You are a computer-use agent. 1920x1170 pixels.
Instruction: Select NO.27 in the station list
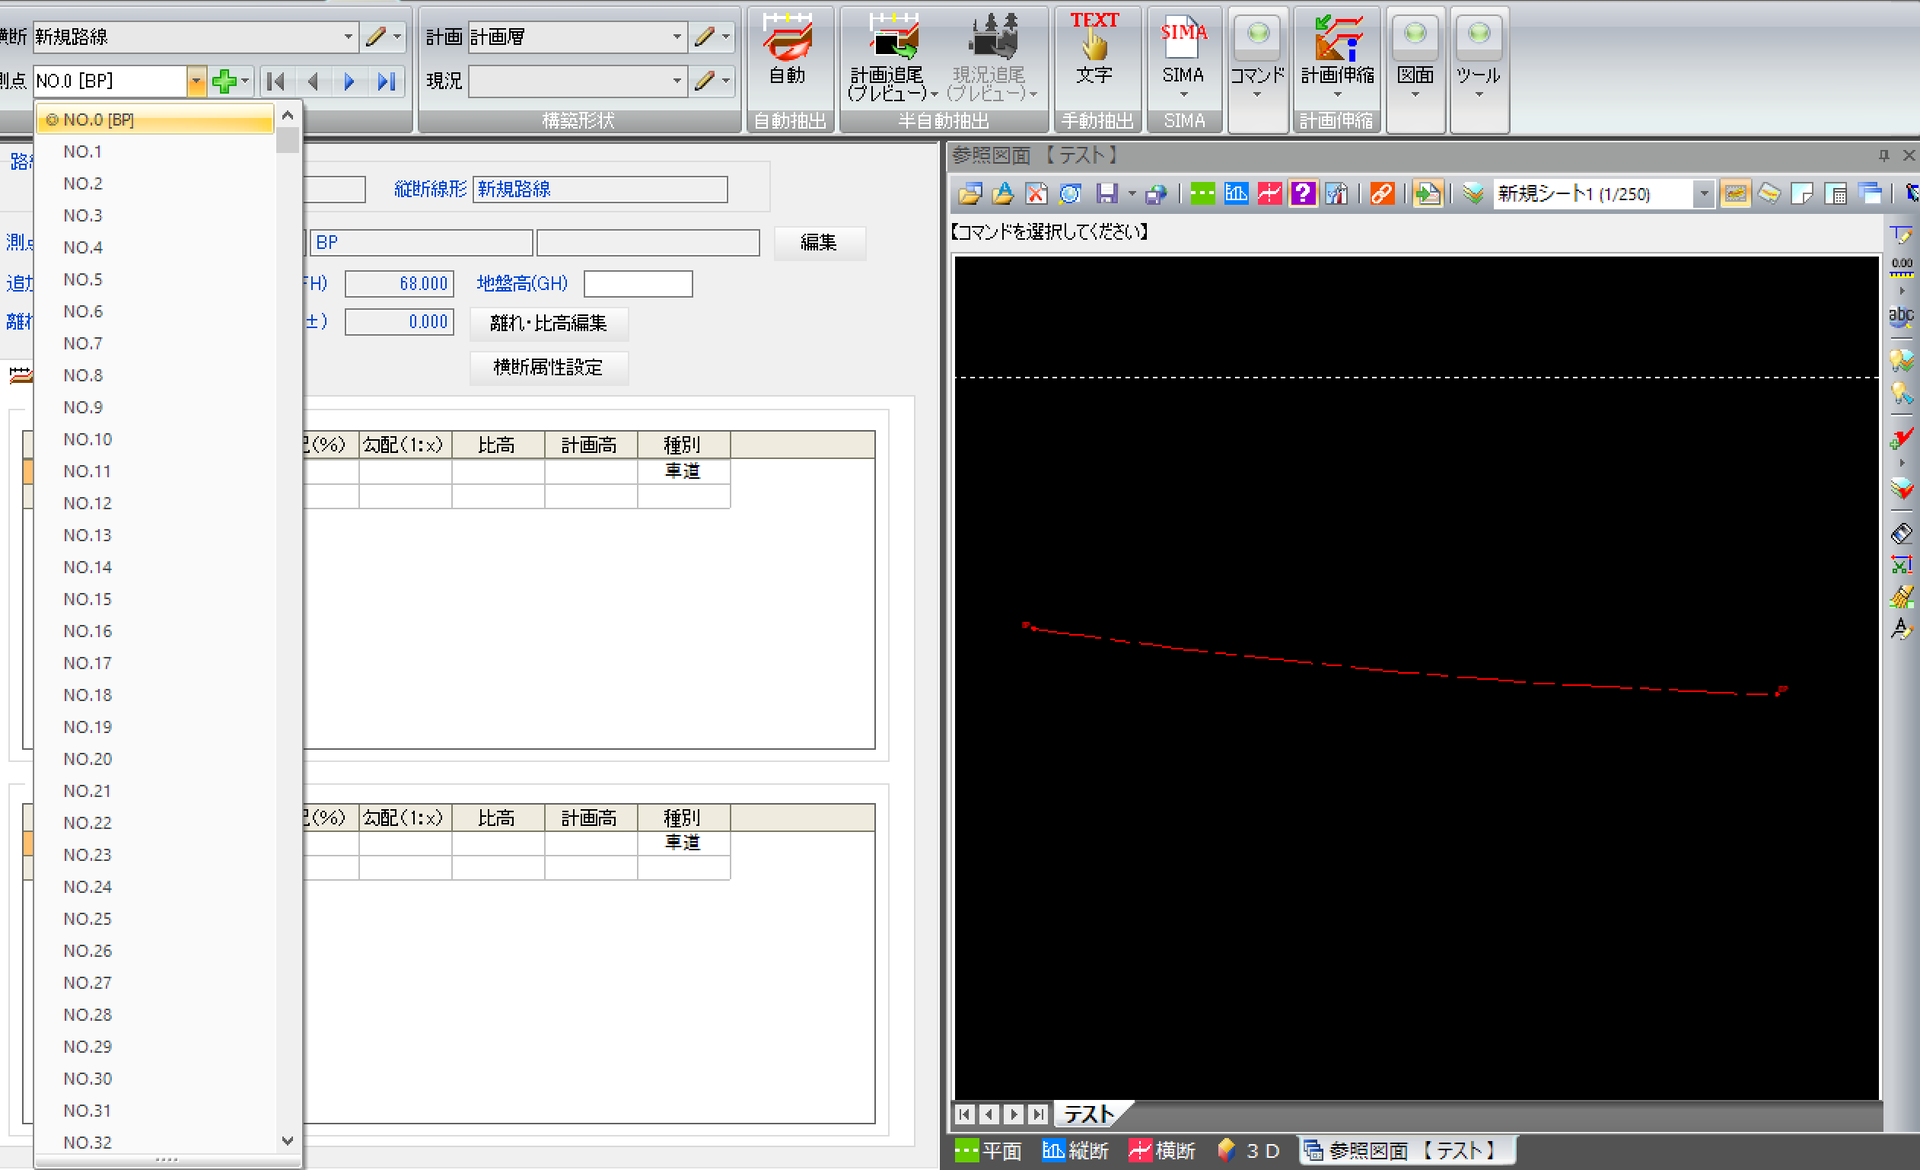click(155, 983)
